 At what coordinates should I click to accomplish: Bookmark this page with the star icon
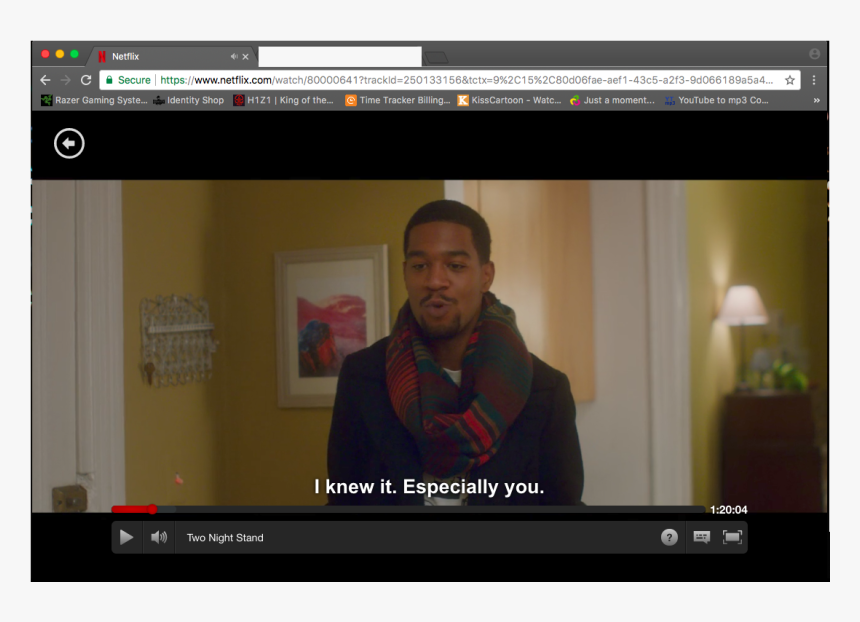click(x=790, y=80)
